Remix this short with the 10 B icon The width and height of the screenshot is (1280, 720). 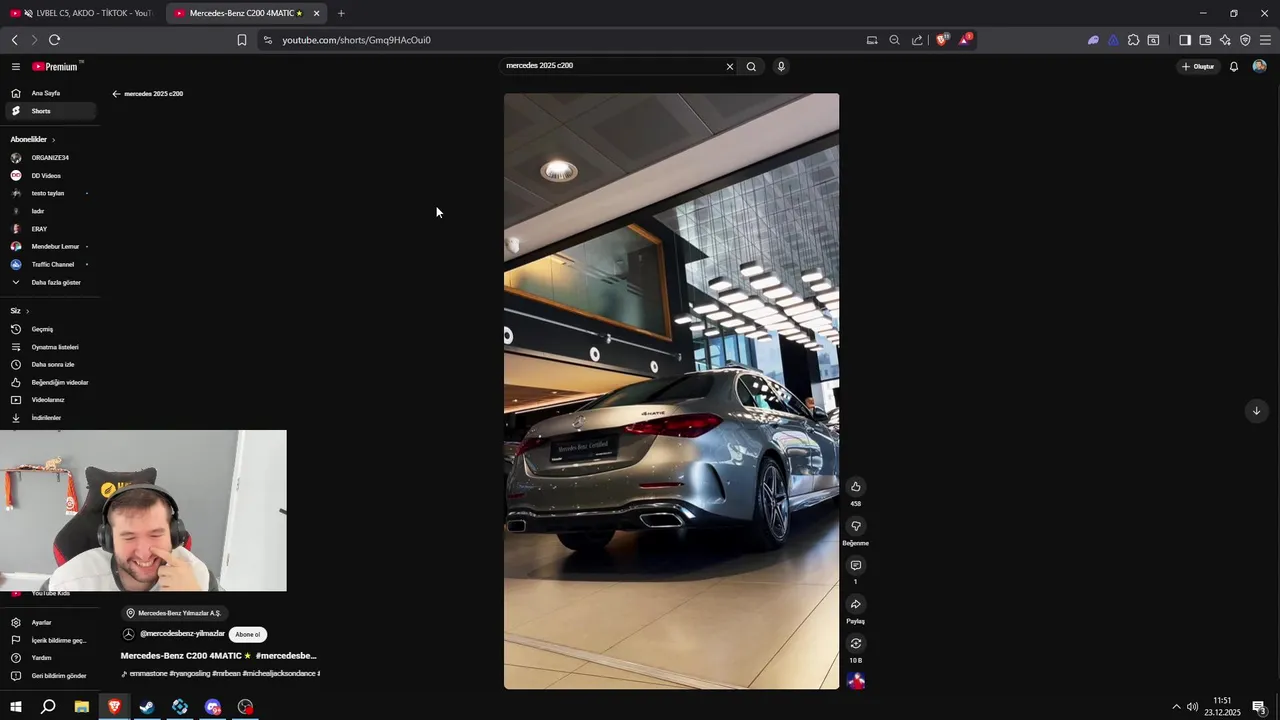point(855,643)
